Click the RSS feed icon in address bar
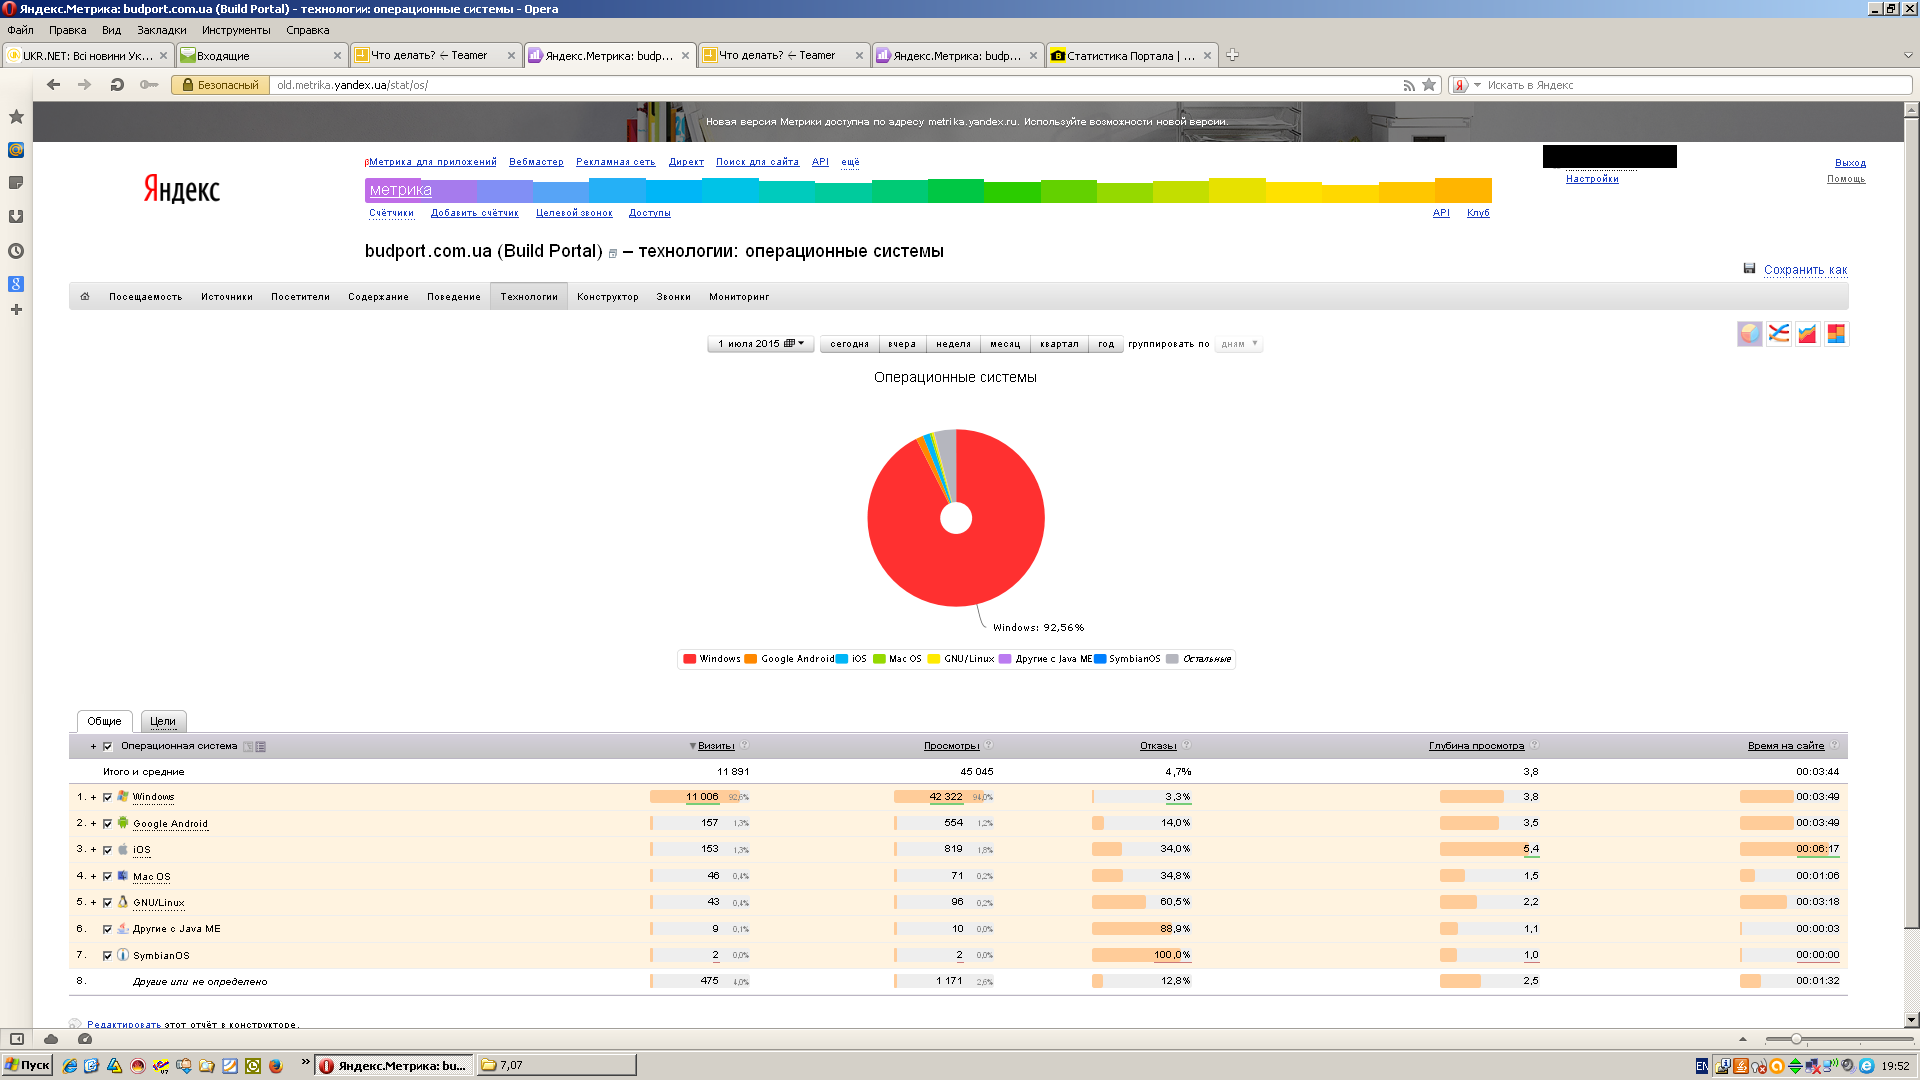The height and width of the screenshot is (1080, 1920). 1409,85
